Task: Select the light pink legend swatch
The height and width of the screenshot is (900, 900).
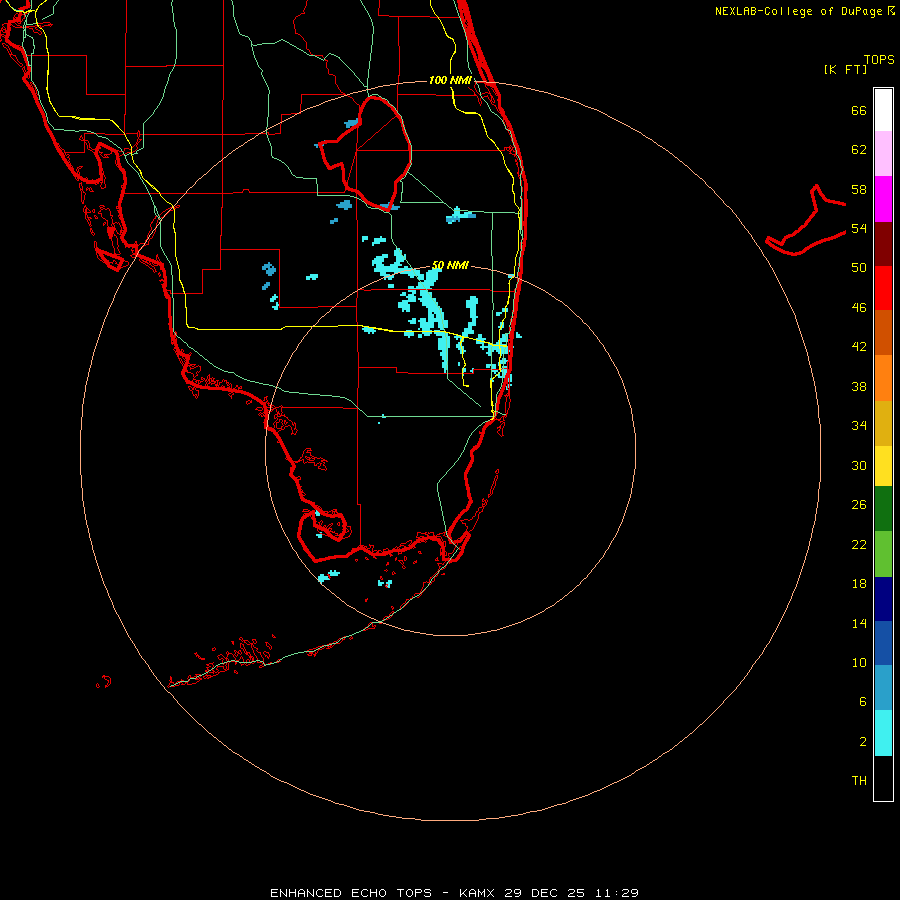Action: click(883, 154)
